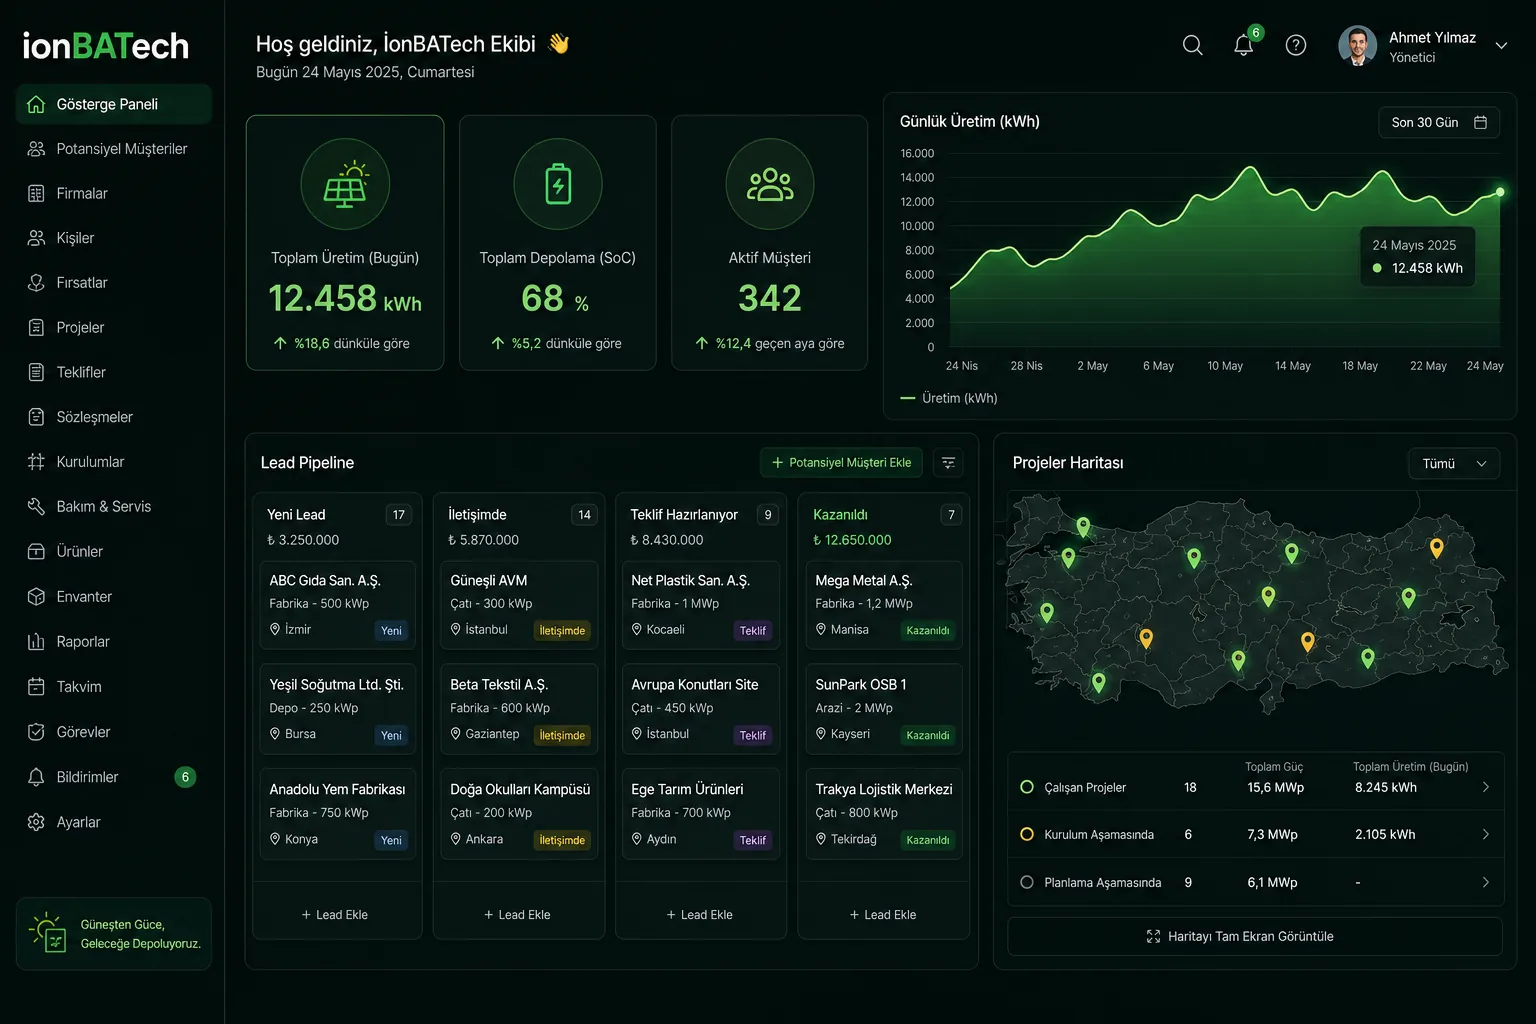Click the Potansiyel Müşteri Ekle button
This screenshot has width=1536, height=1024.
point(842,463)
